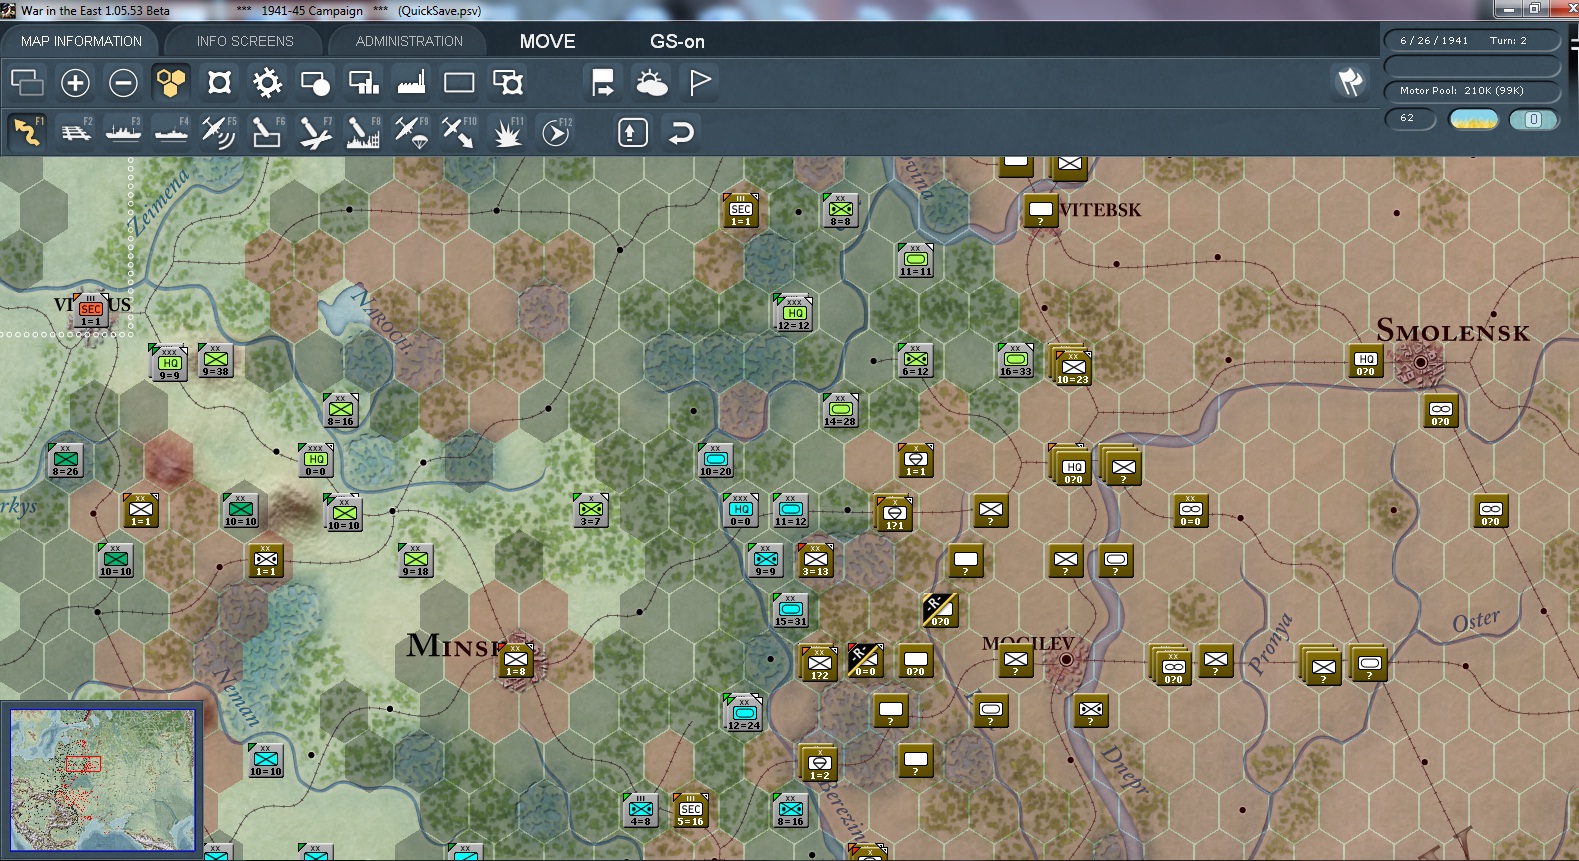Click the undo return-arrow icon

[x=681, y=132]
